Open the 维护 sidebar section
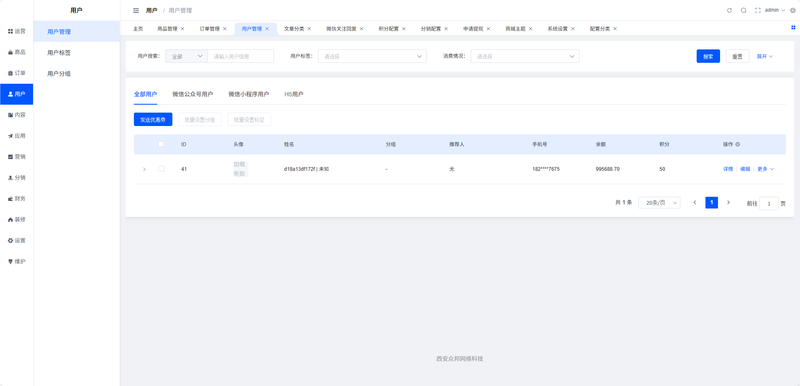The height and width of the screenshot is (386, 800). coord(16,261)
